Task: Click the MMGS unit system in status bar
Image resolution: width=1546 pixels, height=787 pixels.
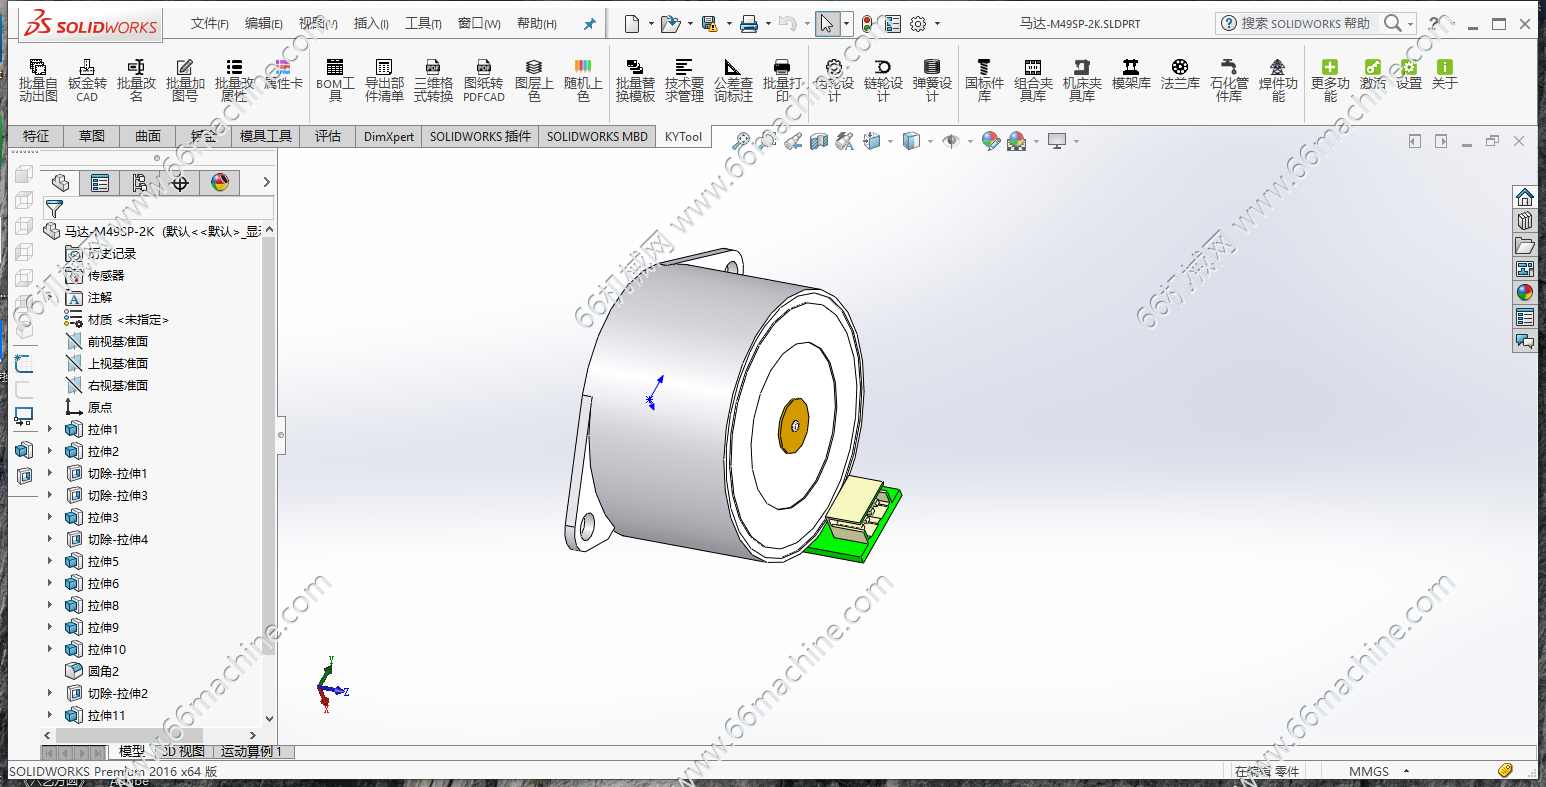Action: (x=1369, y=771)
